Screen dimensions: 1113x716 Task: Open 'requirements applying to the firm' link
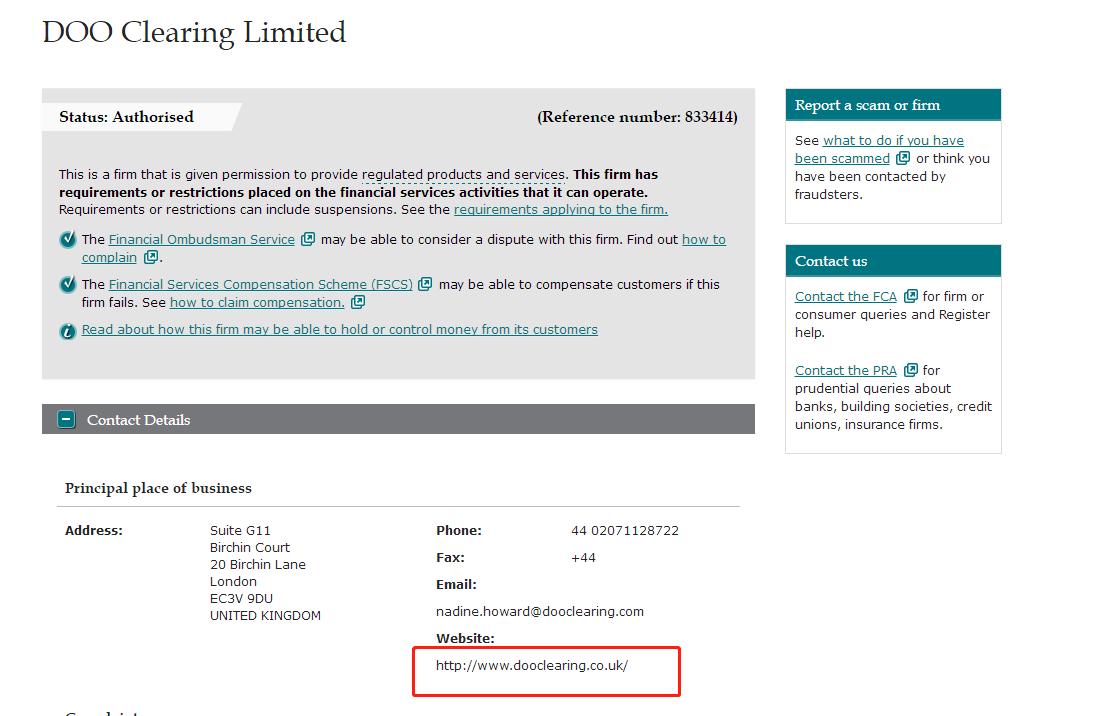[560, 210]
